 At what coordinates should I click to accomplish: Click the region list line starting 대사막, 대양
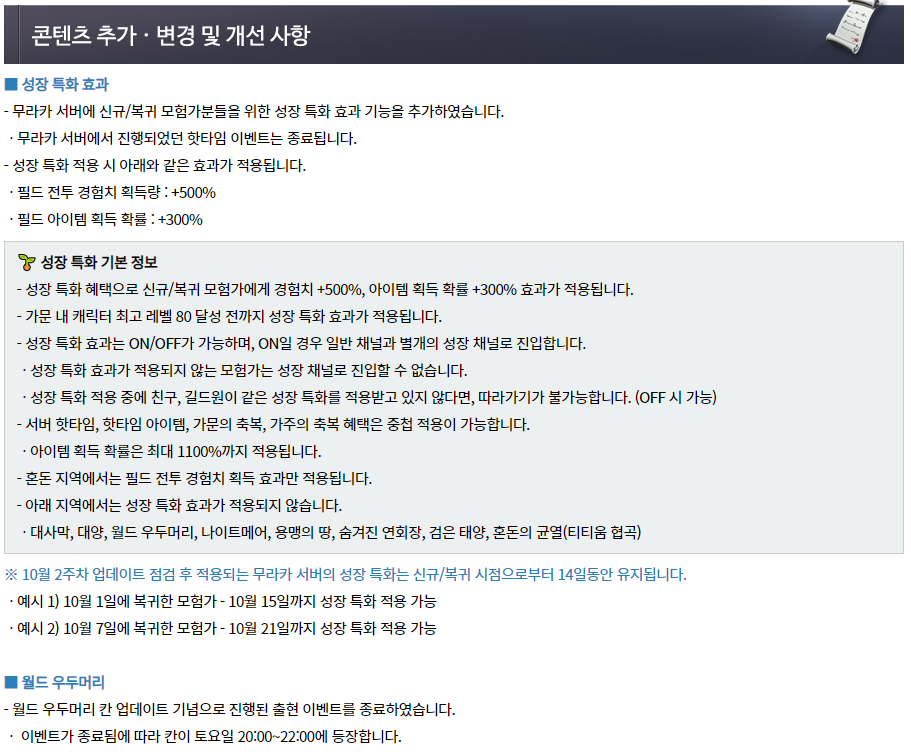[332, 532]
